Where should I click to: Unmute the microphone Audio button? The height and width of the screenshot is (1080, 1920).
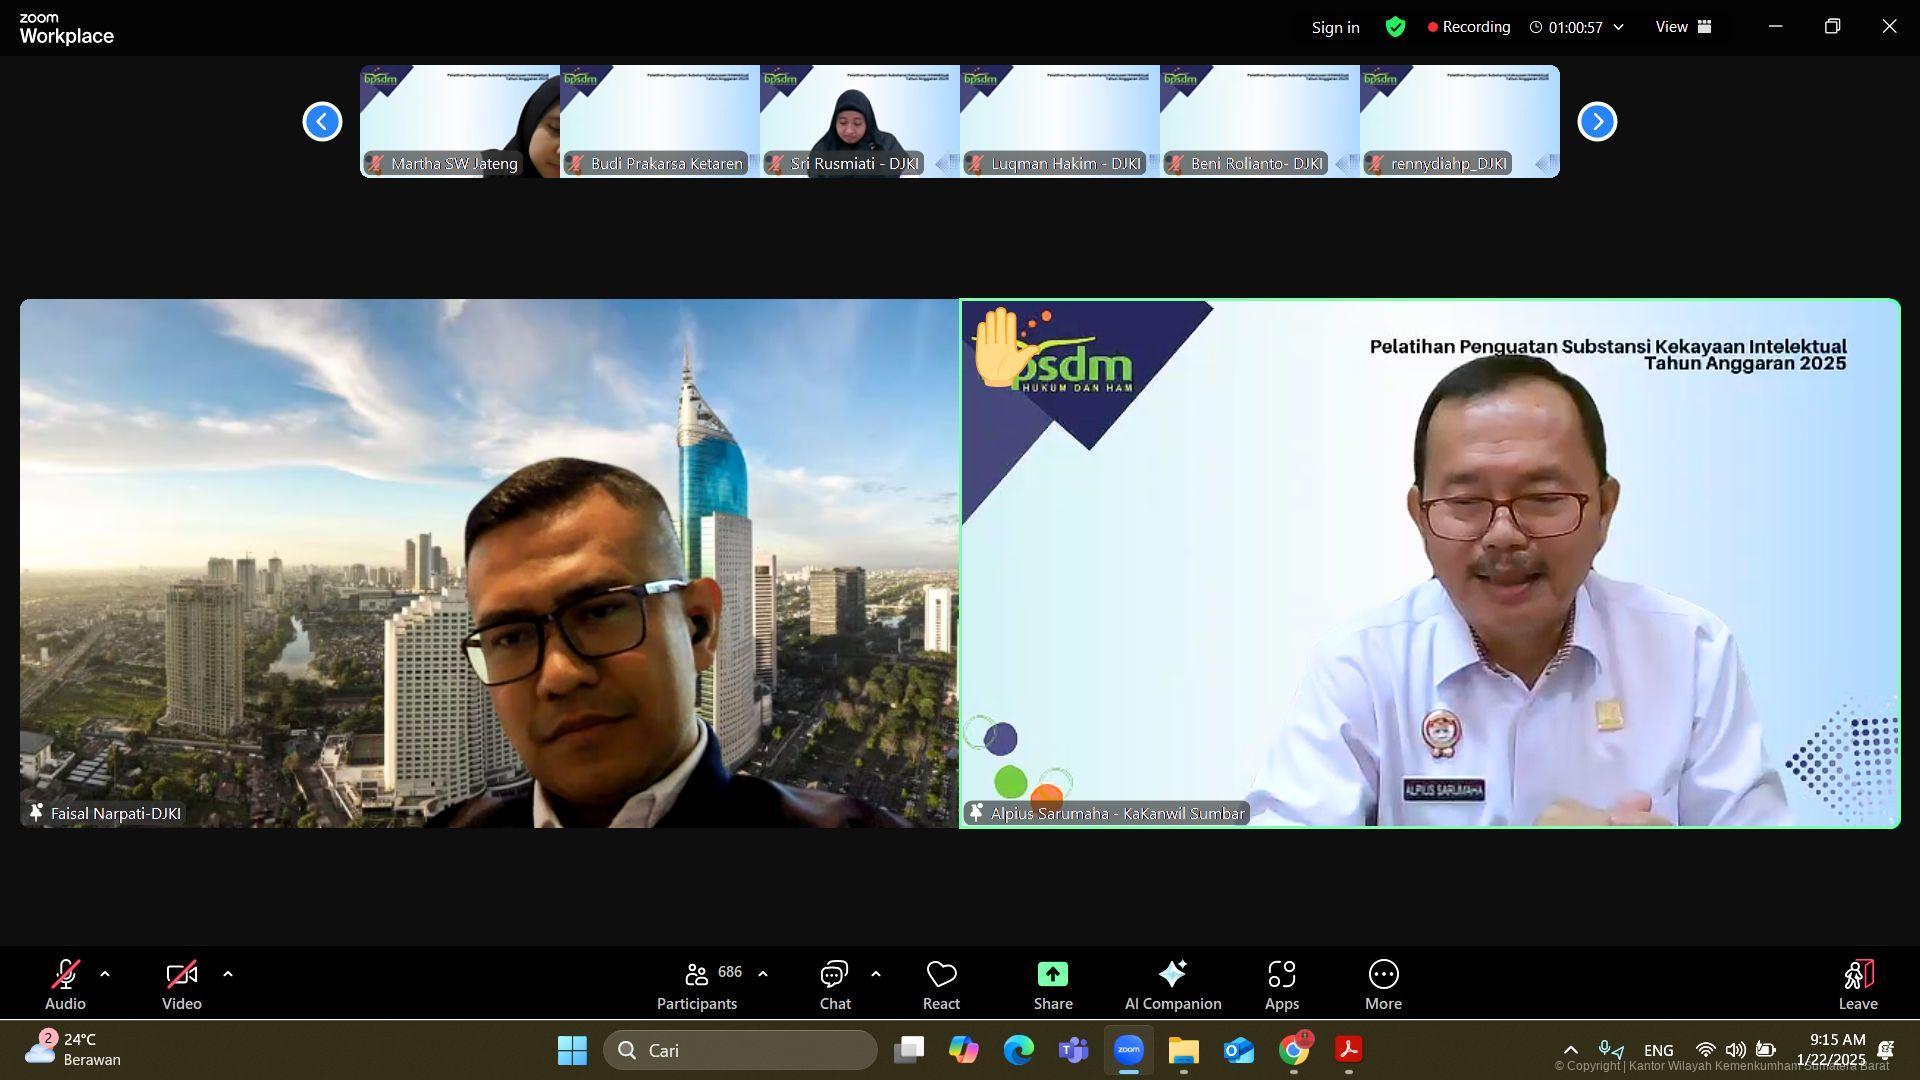(65, 985)
